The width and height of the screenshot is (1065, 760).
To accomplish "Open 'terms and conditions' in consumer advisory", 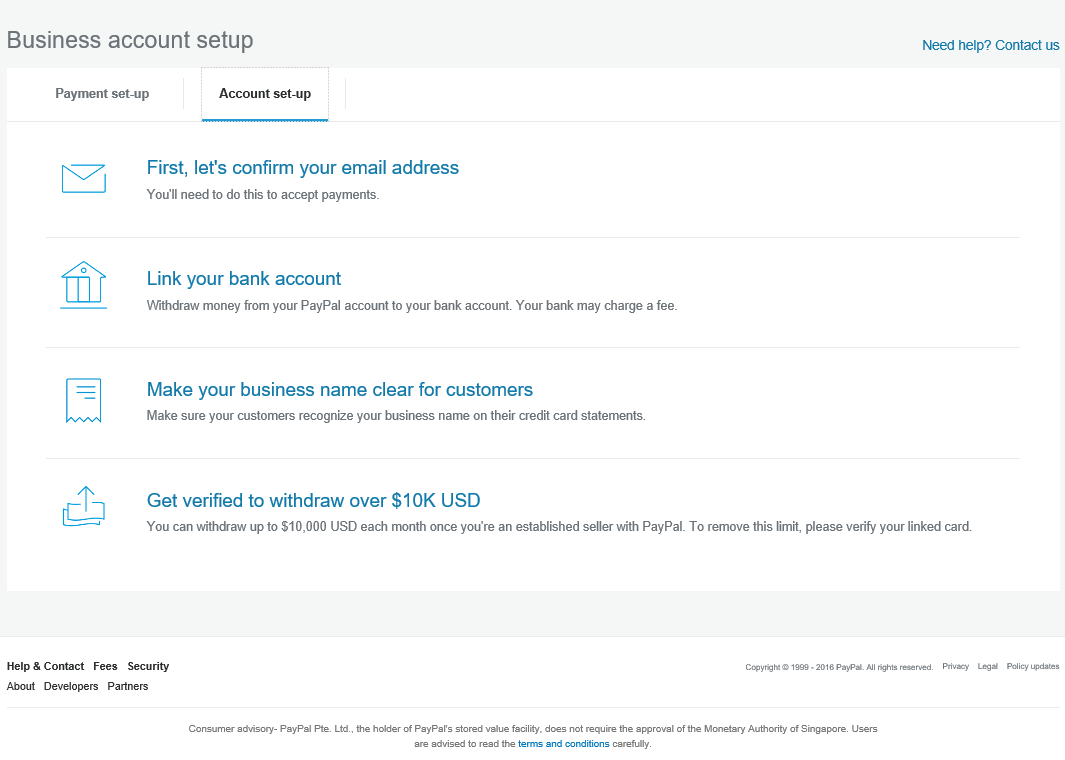I will [563, 744].
